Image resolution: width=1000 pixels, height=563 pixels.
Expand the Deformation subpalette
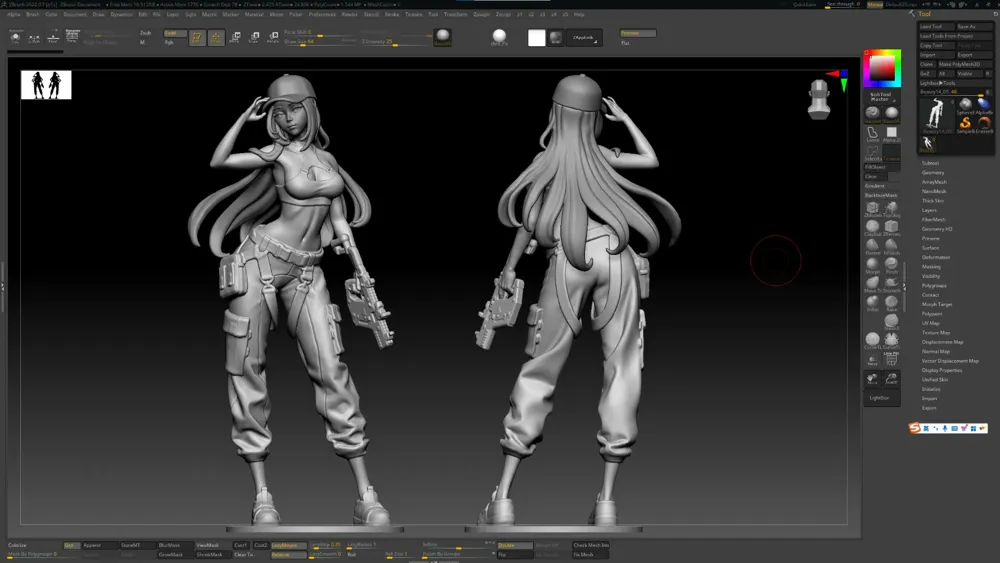pyautogui.click(x=936, y=257)
